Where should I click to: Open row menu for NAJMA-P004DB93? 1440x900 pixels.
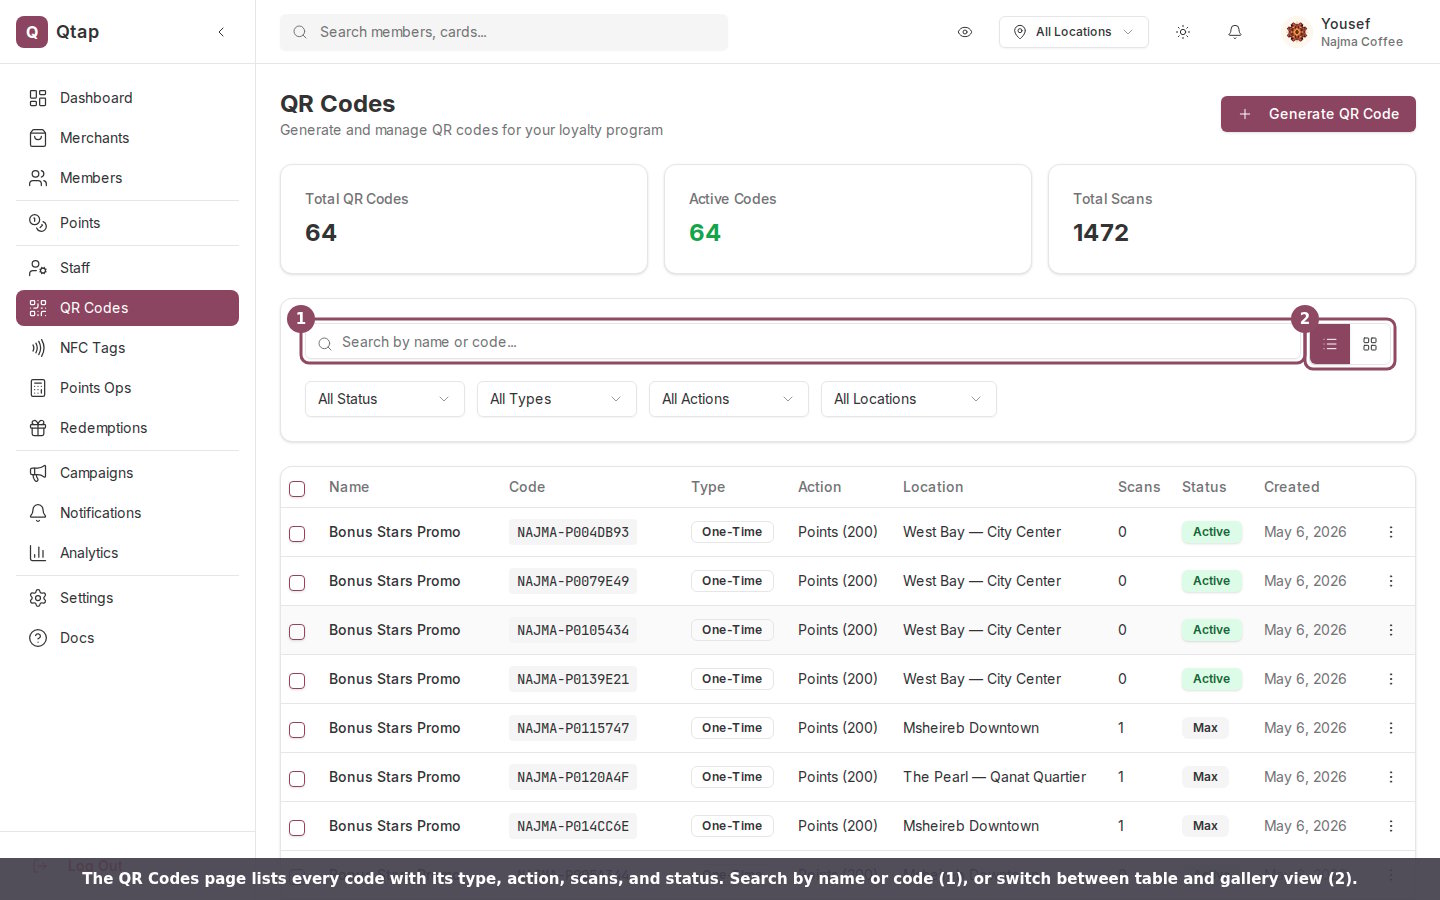[x=1391, y=532]
